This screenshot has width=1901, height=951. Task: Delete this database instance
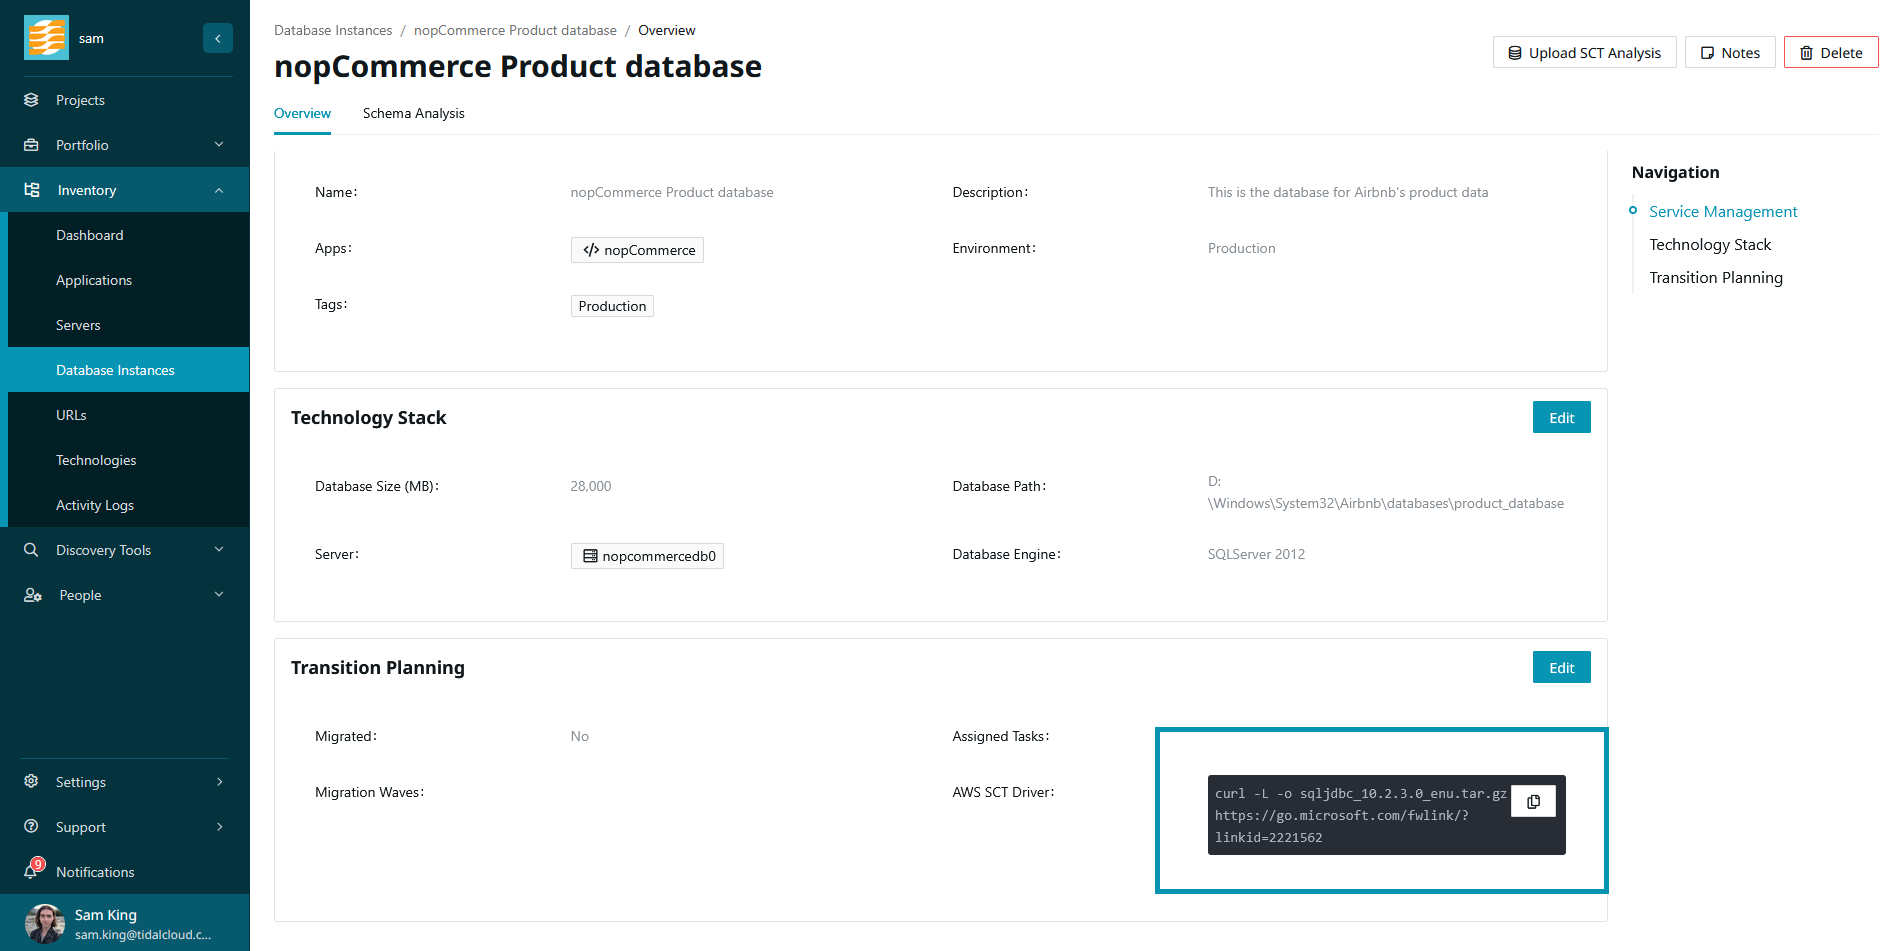pos(1830,53)
